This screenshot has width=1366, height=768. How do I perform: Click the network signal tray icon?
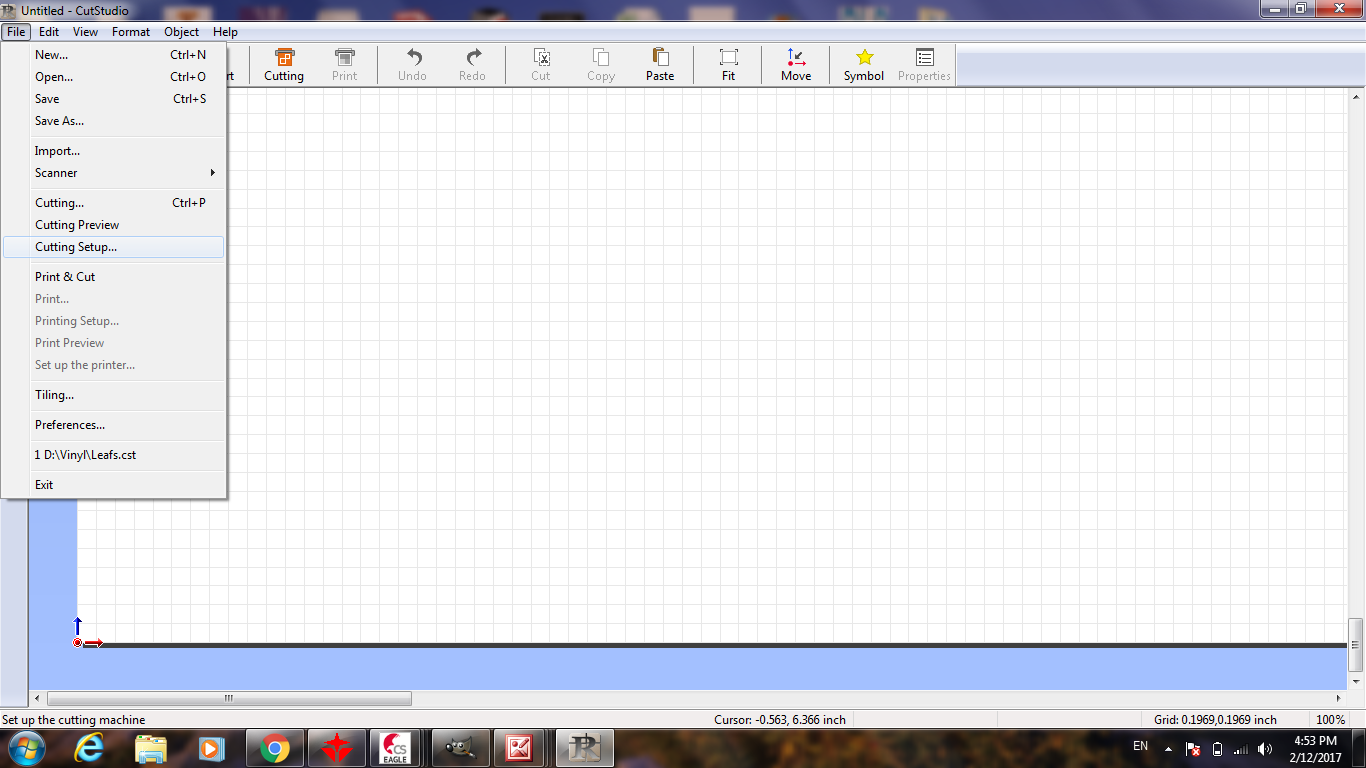1241,749
